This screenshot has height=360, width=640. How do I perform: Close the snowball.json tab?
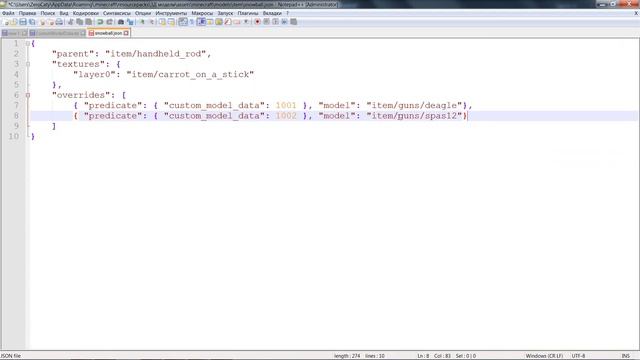pos(126,33)
